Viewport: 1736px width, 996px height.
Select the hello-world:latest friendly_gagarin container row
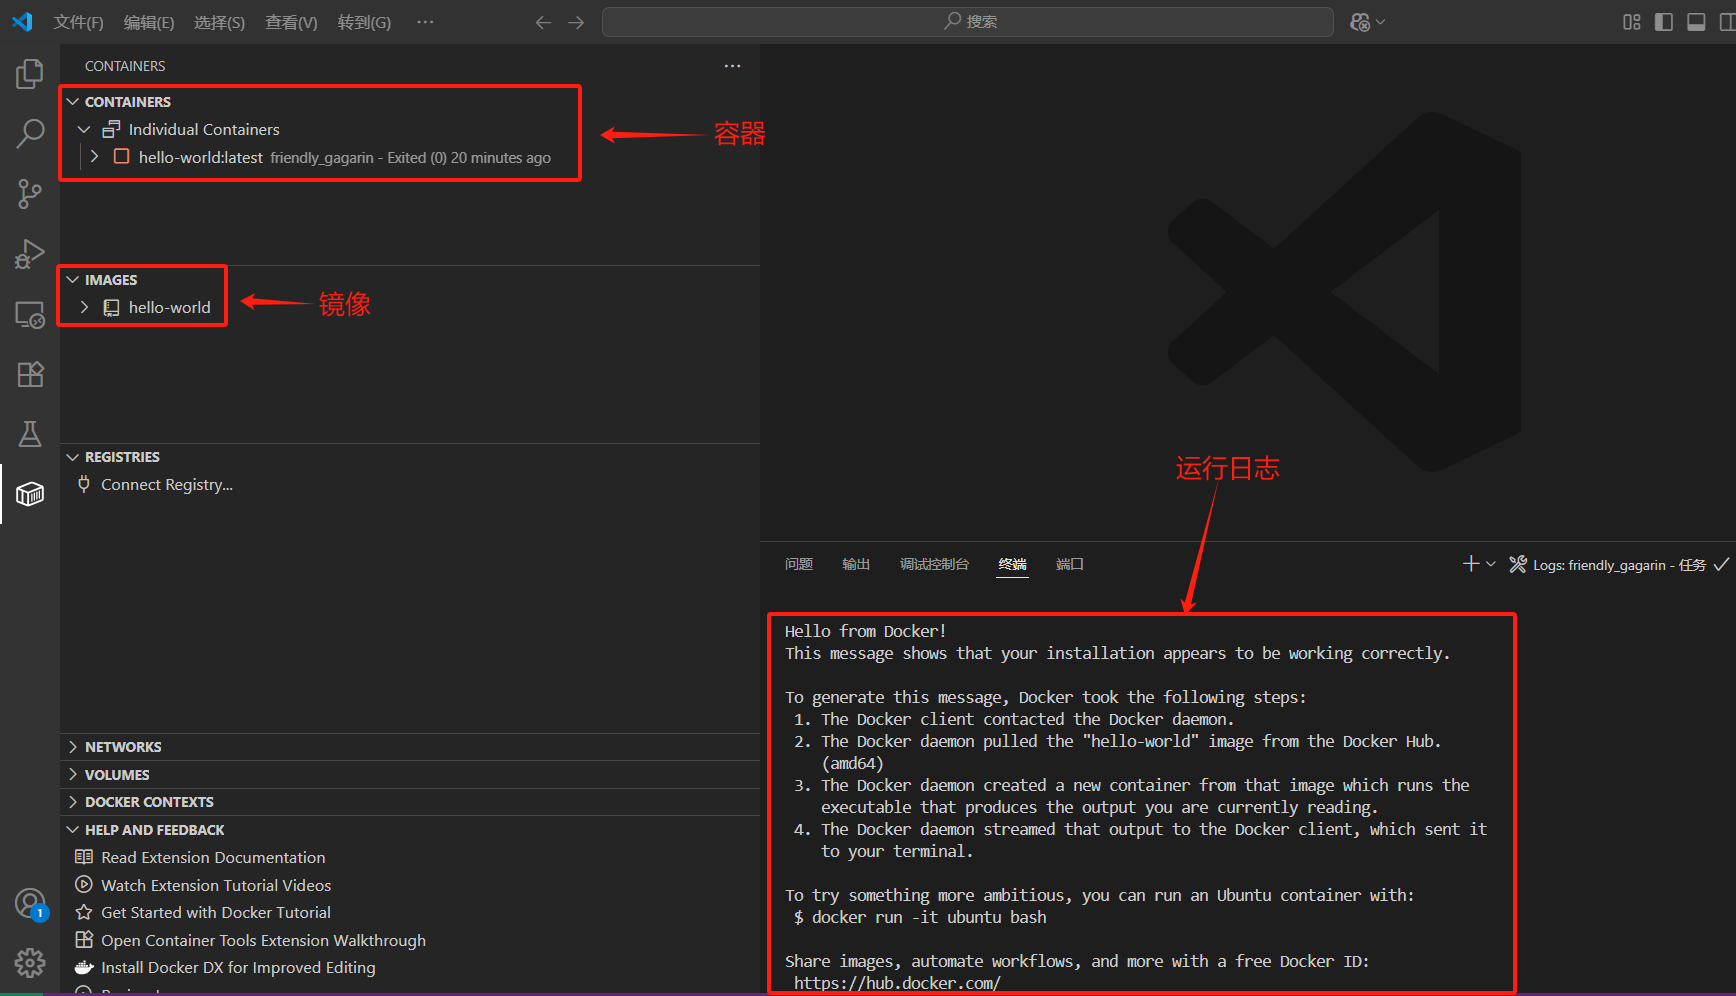(410, 157)
